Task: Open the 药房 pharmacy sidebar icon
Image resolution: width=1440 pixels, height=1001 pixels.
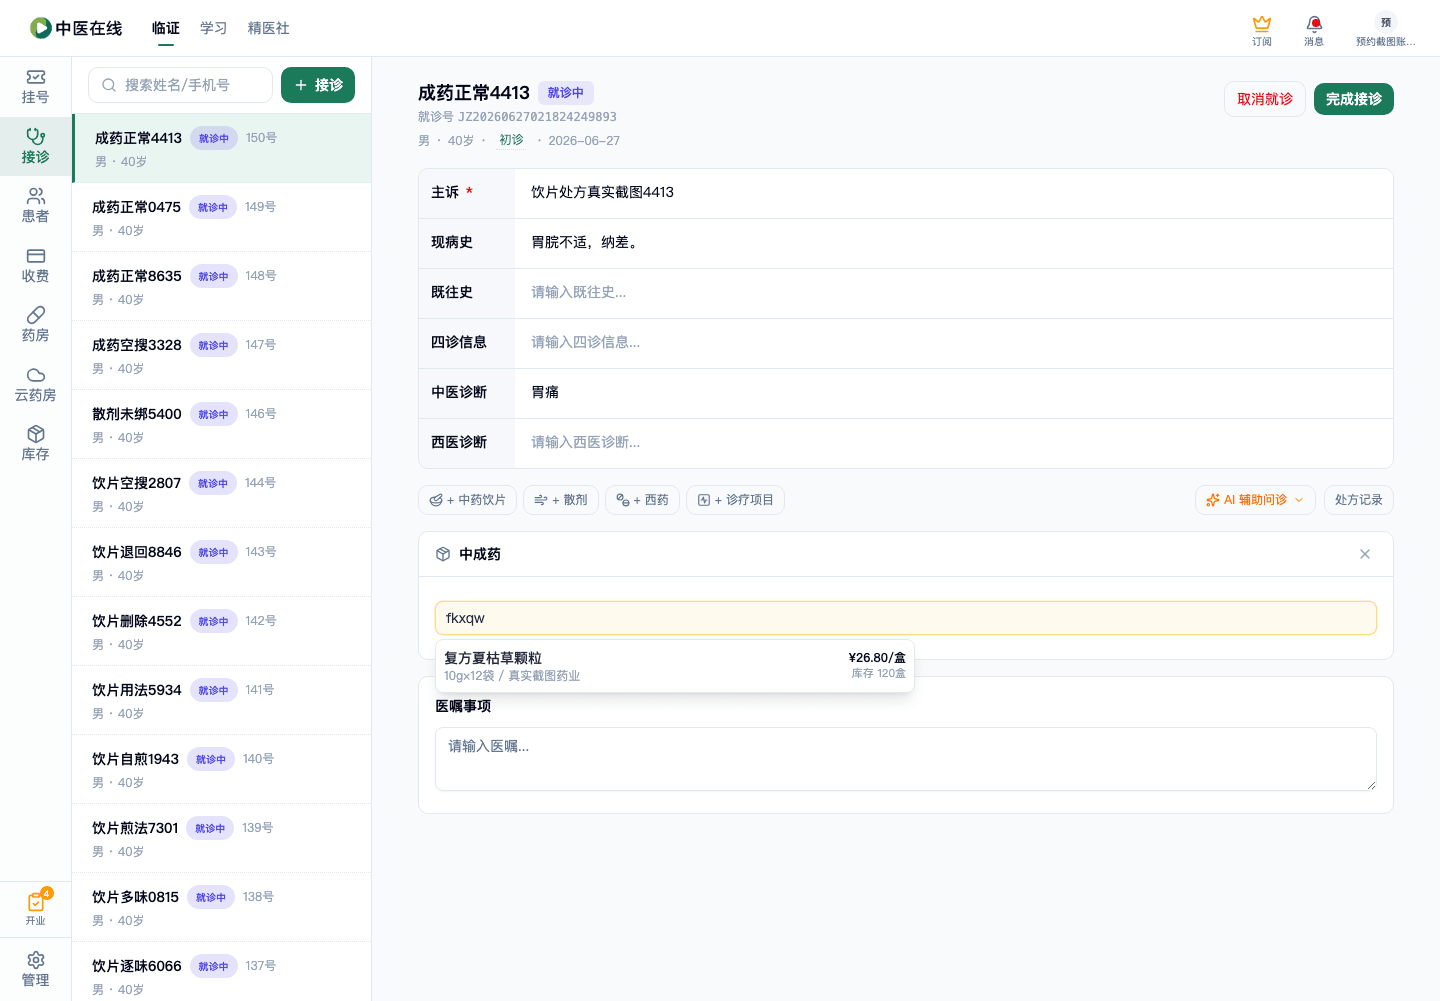Action: point(35,325)
